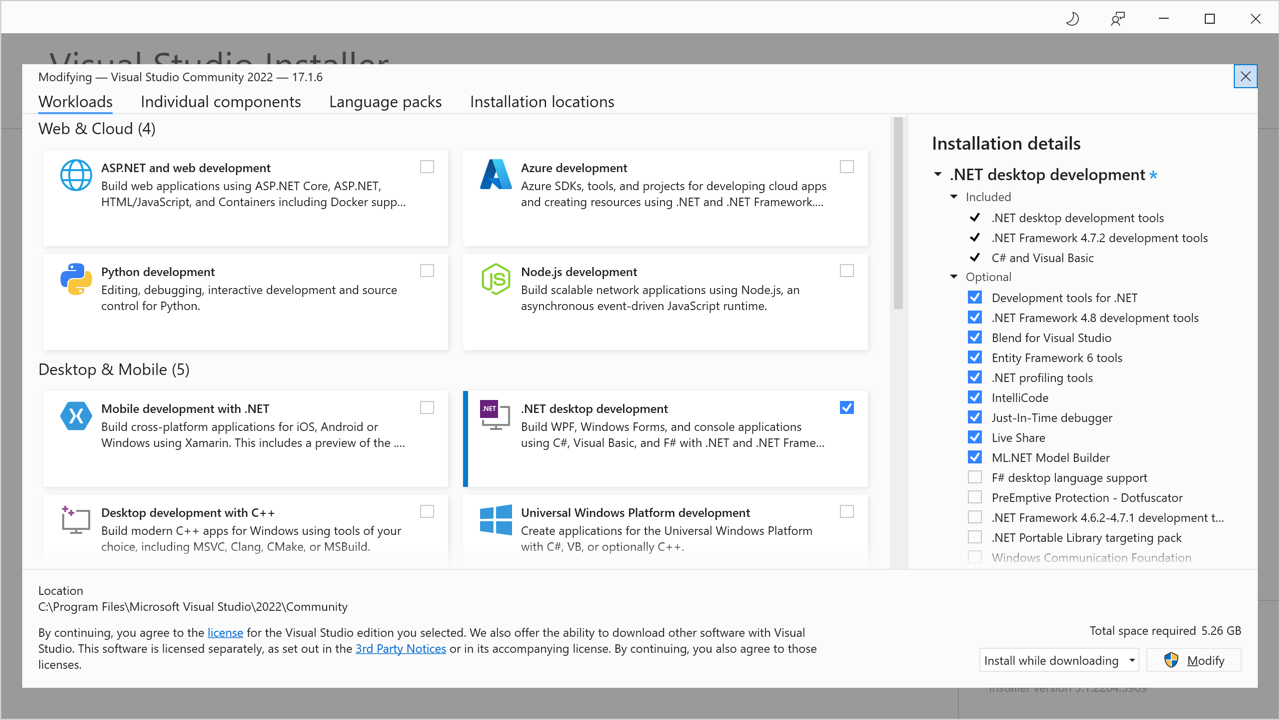Check .NET Portable Library targeting pack

(x=975, y=537)
